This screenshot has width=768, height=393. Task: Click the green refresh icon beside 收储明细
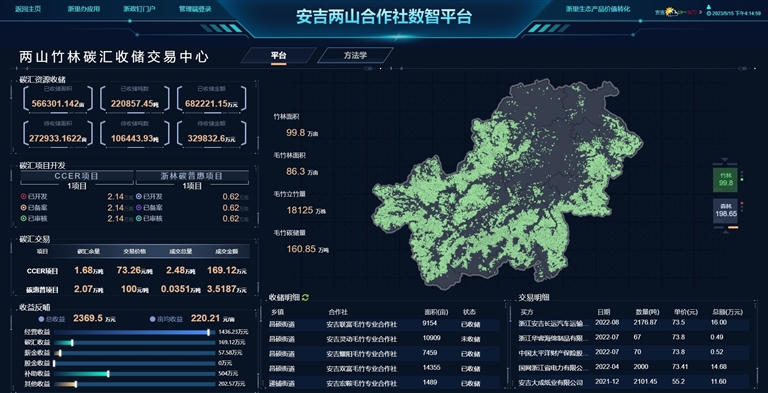click(x=306, y=297)
